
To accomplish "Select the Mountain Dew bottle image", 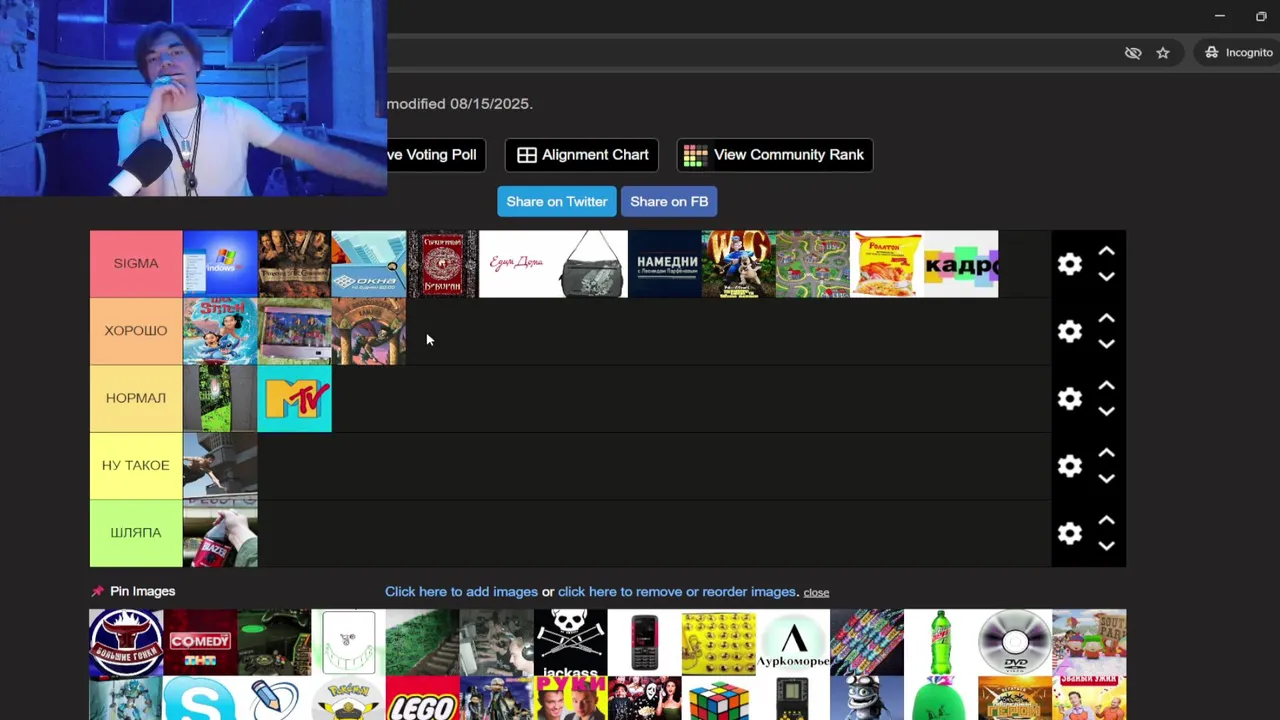I will pyautogui.click(x=941, y=643).
